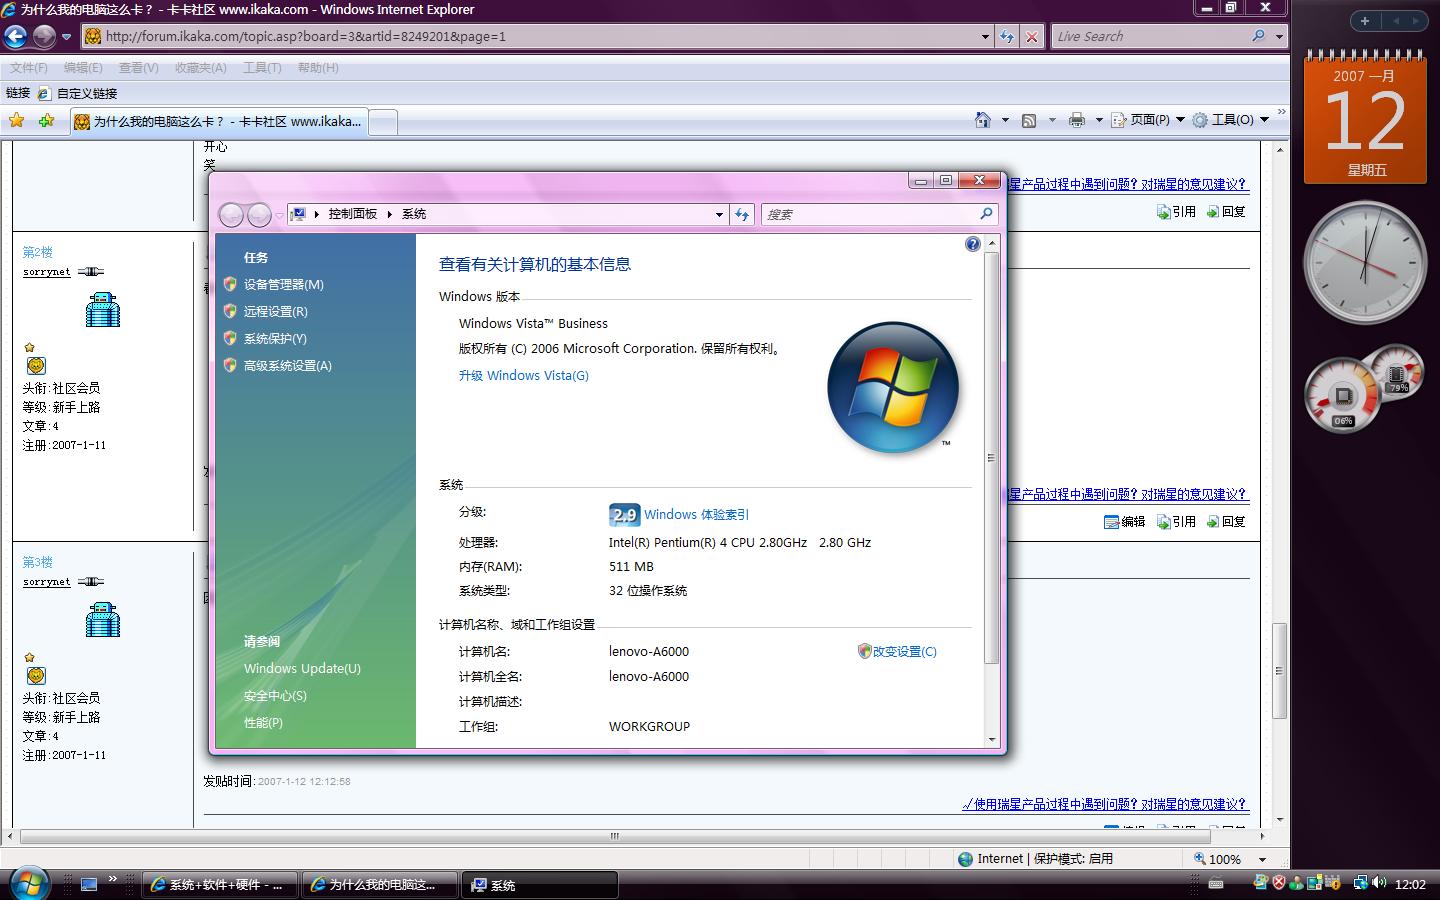Click forward arrow in the System window
Viewport: 1440px width, 900px height.
259,214
